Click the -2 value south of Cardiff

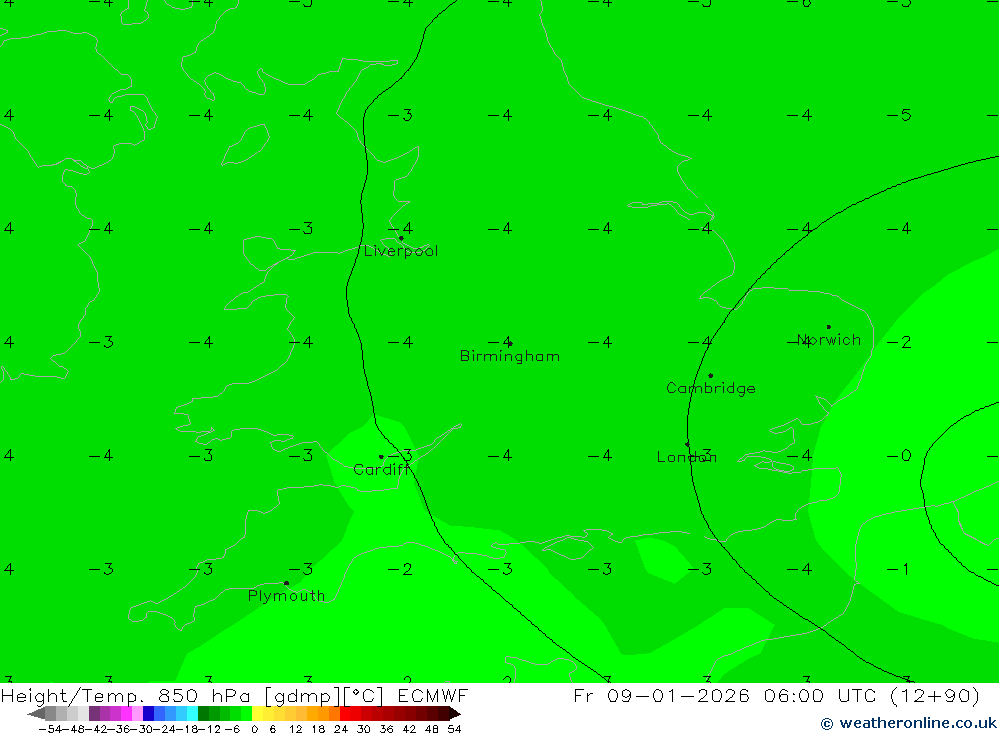point(400,568)
